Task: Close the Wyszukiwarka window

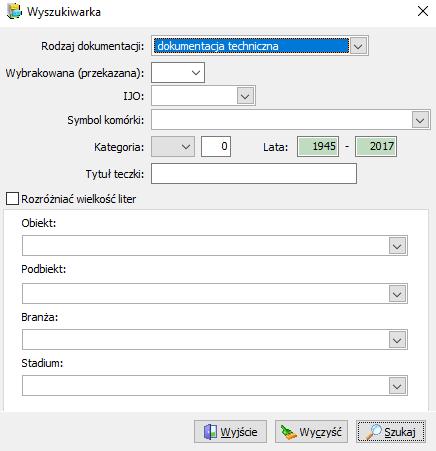Action: (423, 11)
